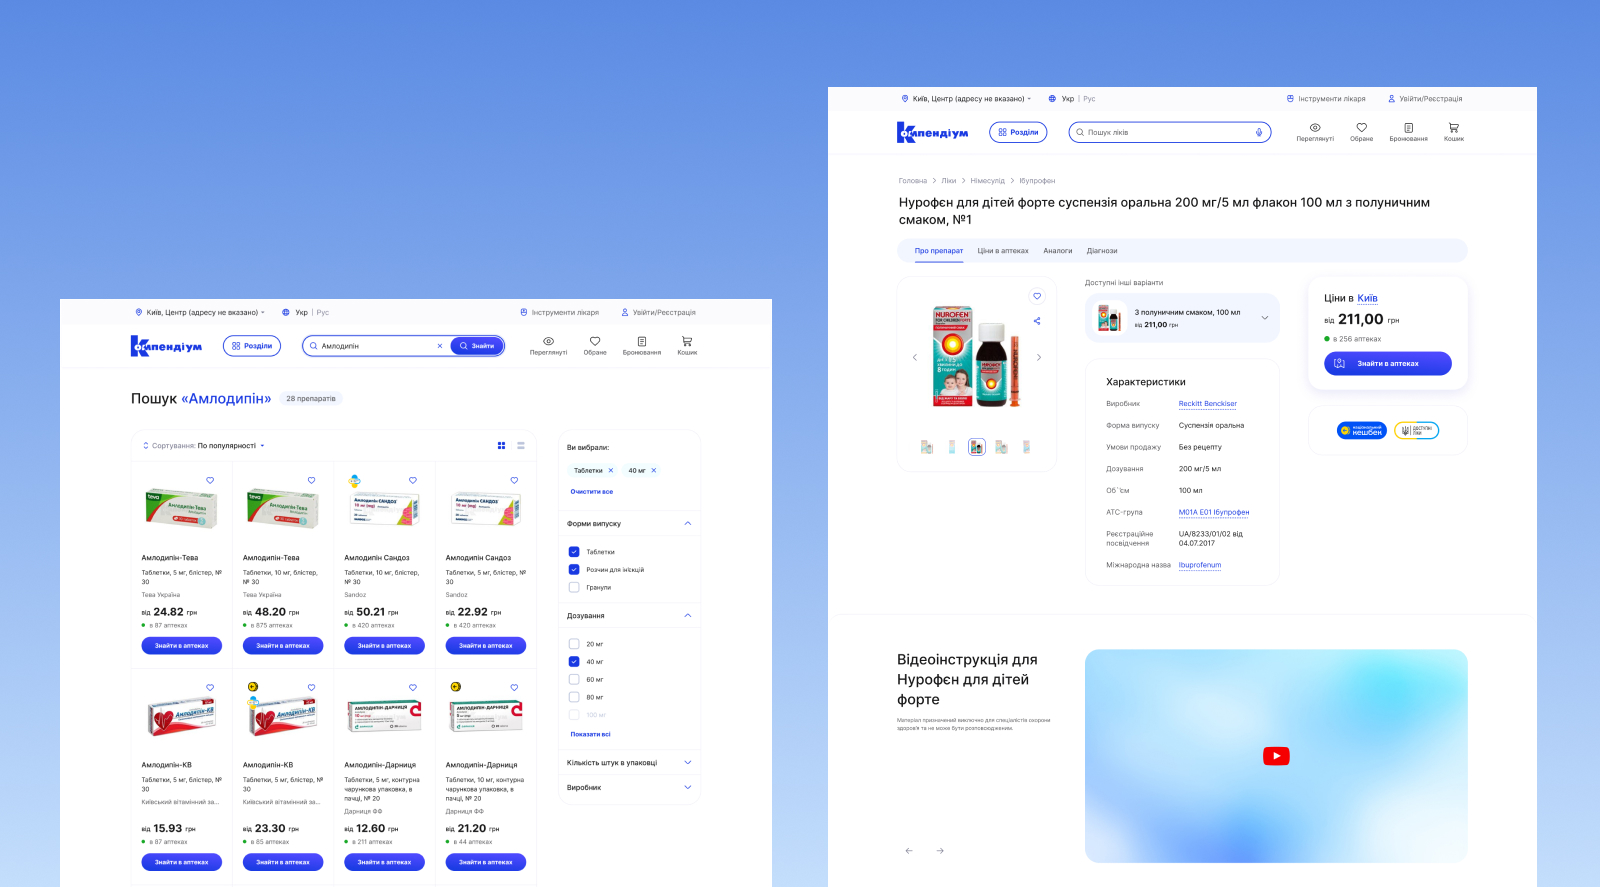
Task: Switch to the Діагнози tab
Action: coord(1102,251)
